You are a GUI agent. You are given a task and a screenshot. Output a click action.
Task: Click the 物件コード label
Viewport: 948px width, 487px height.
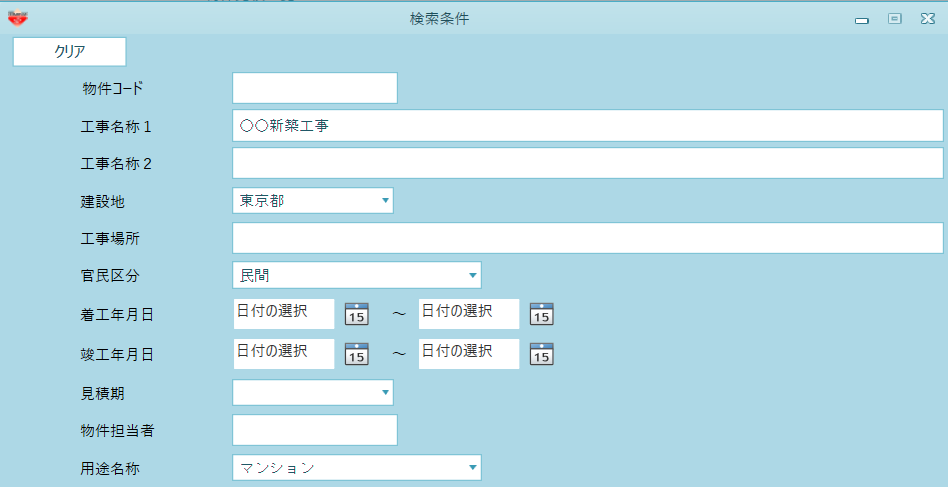click(112, 89)
